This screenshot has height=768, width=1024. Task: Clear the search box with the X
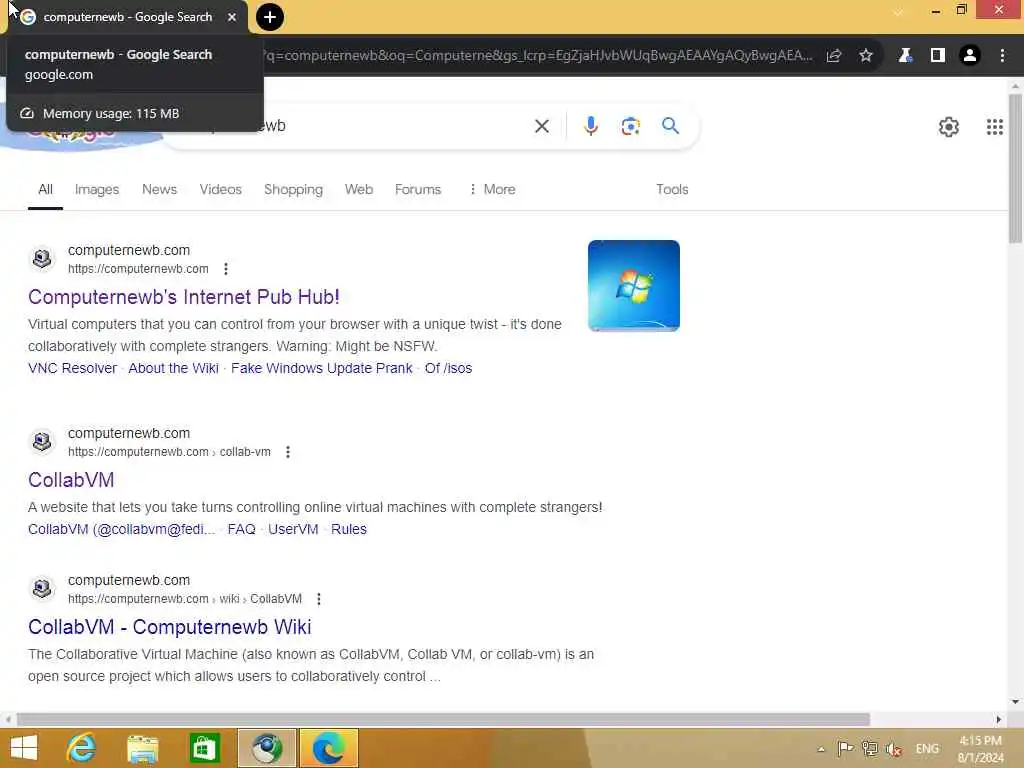(x=542, y=126)
